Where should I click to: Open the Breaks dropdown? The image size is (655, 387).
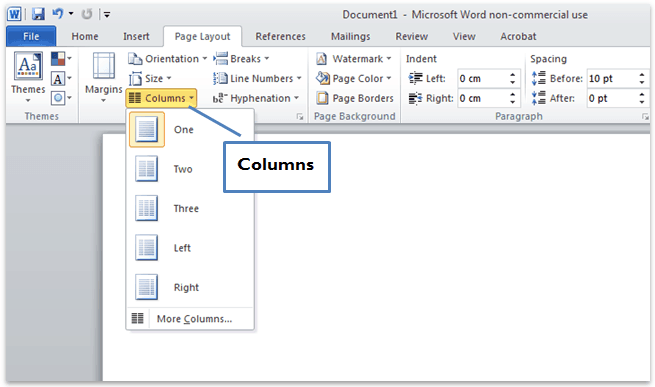click(241, 59)
